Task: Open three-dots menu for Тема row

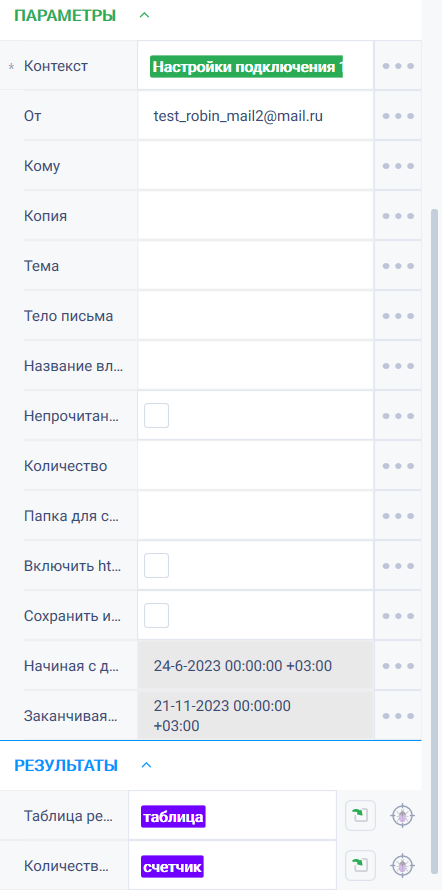Action: pyautogui.click(x=398, y=266)
